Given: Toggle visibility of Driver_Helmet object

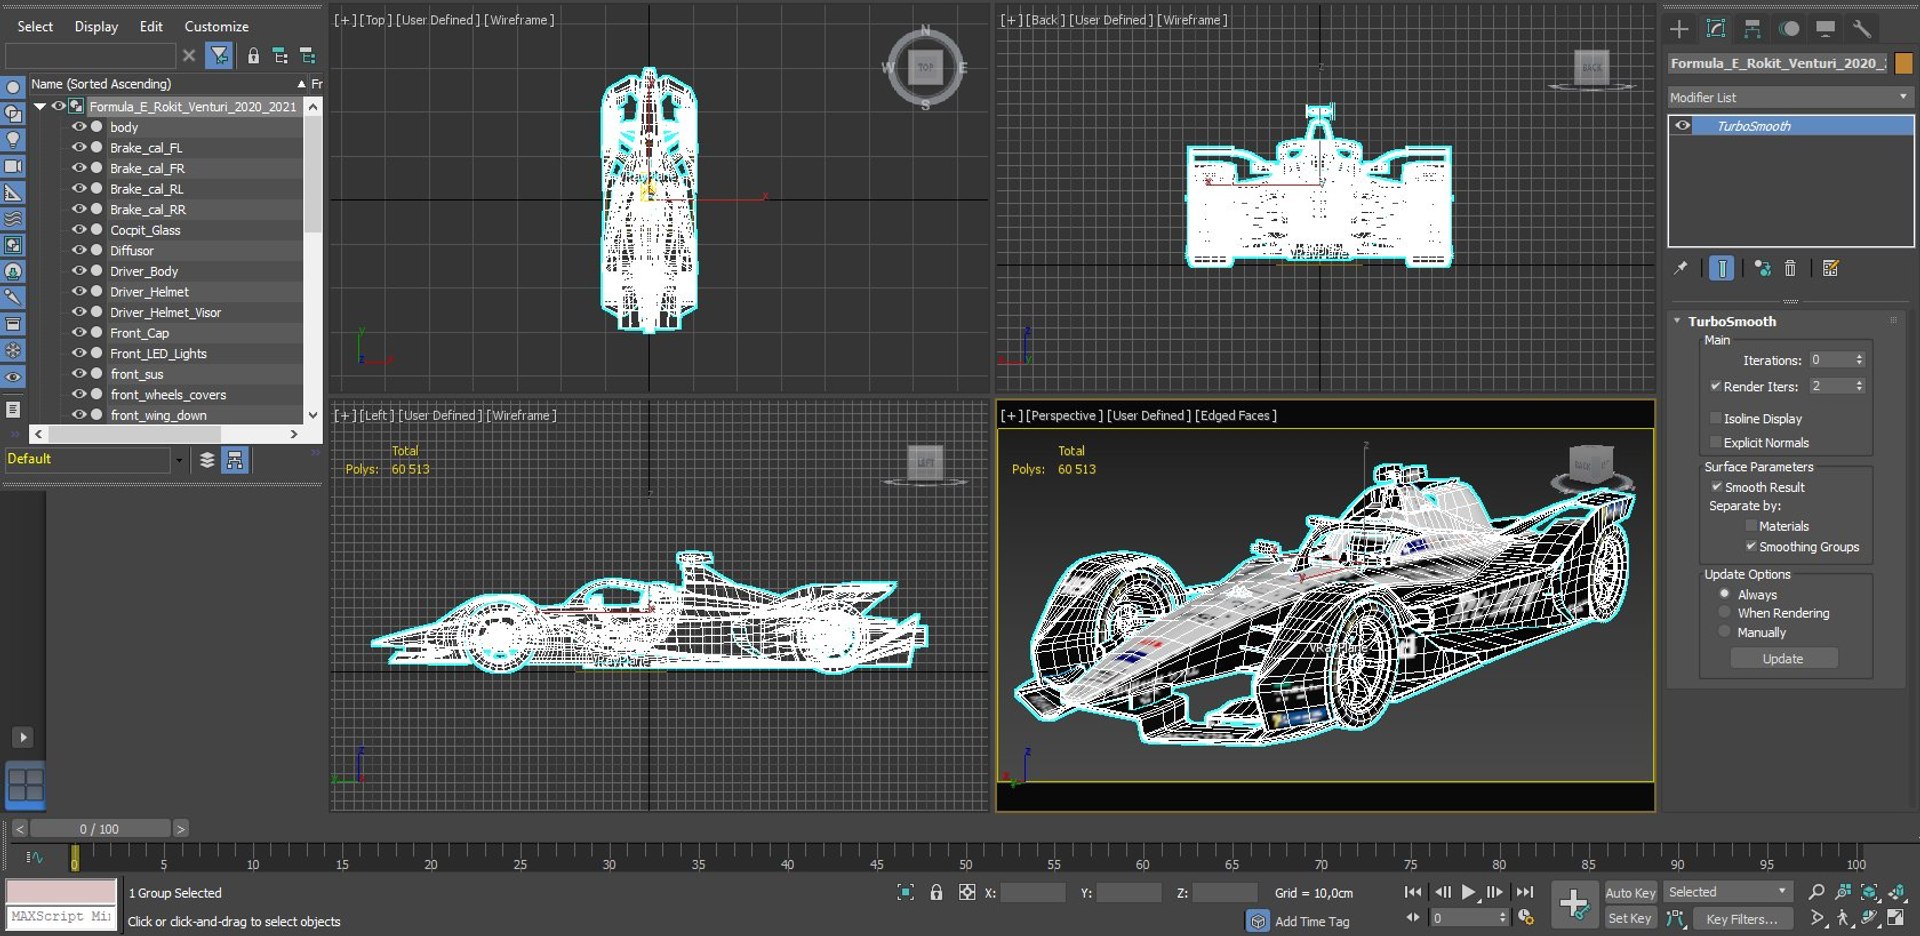Looking at the screenshot, I should 79,291.
